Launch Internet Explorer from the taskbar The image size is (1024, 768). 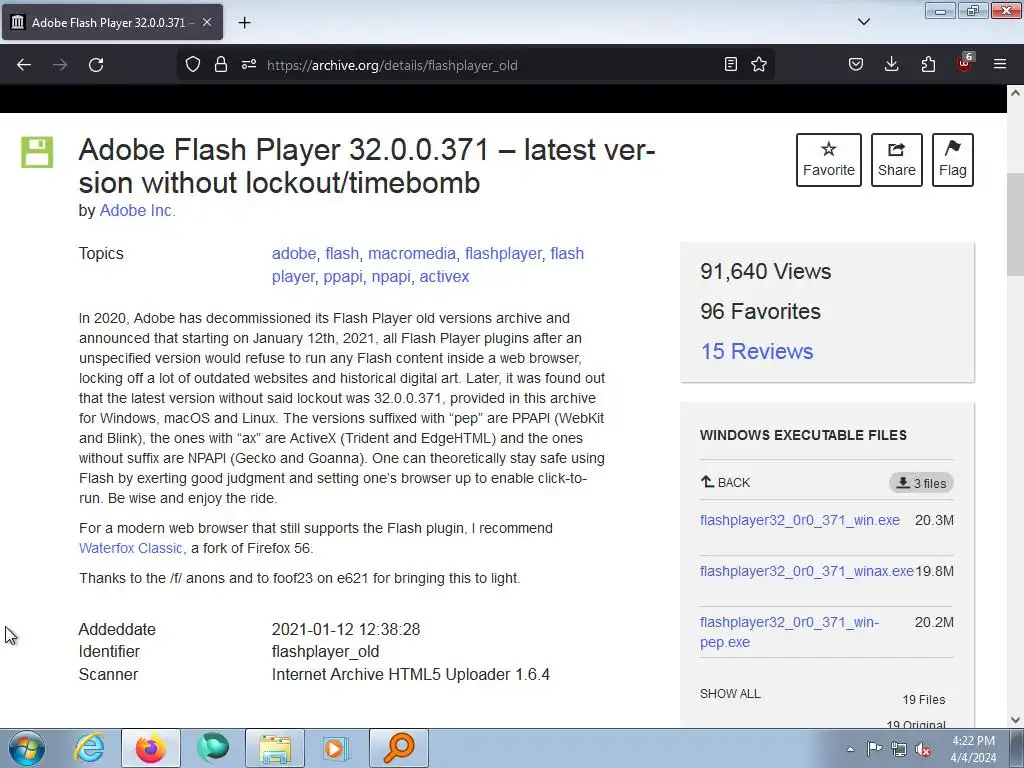[89, 748]
